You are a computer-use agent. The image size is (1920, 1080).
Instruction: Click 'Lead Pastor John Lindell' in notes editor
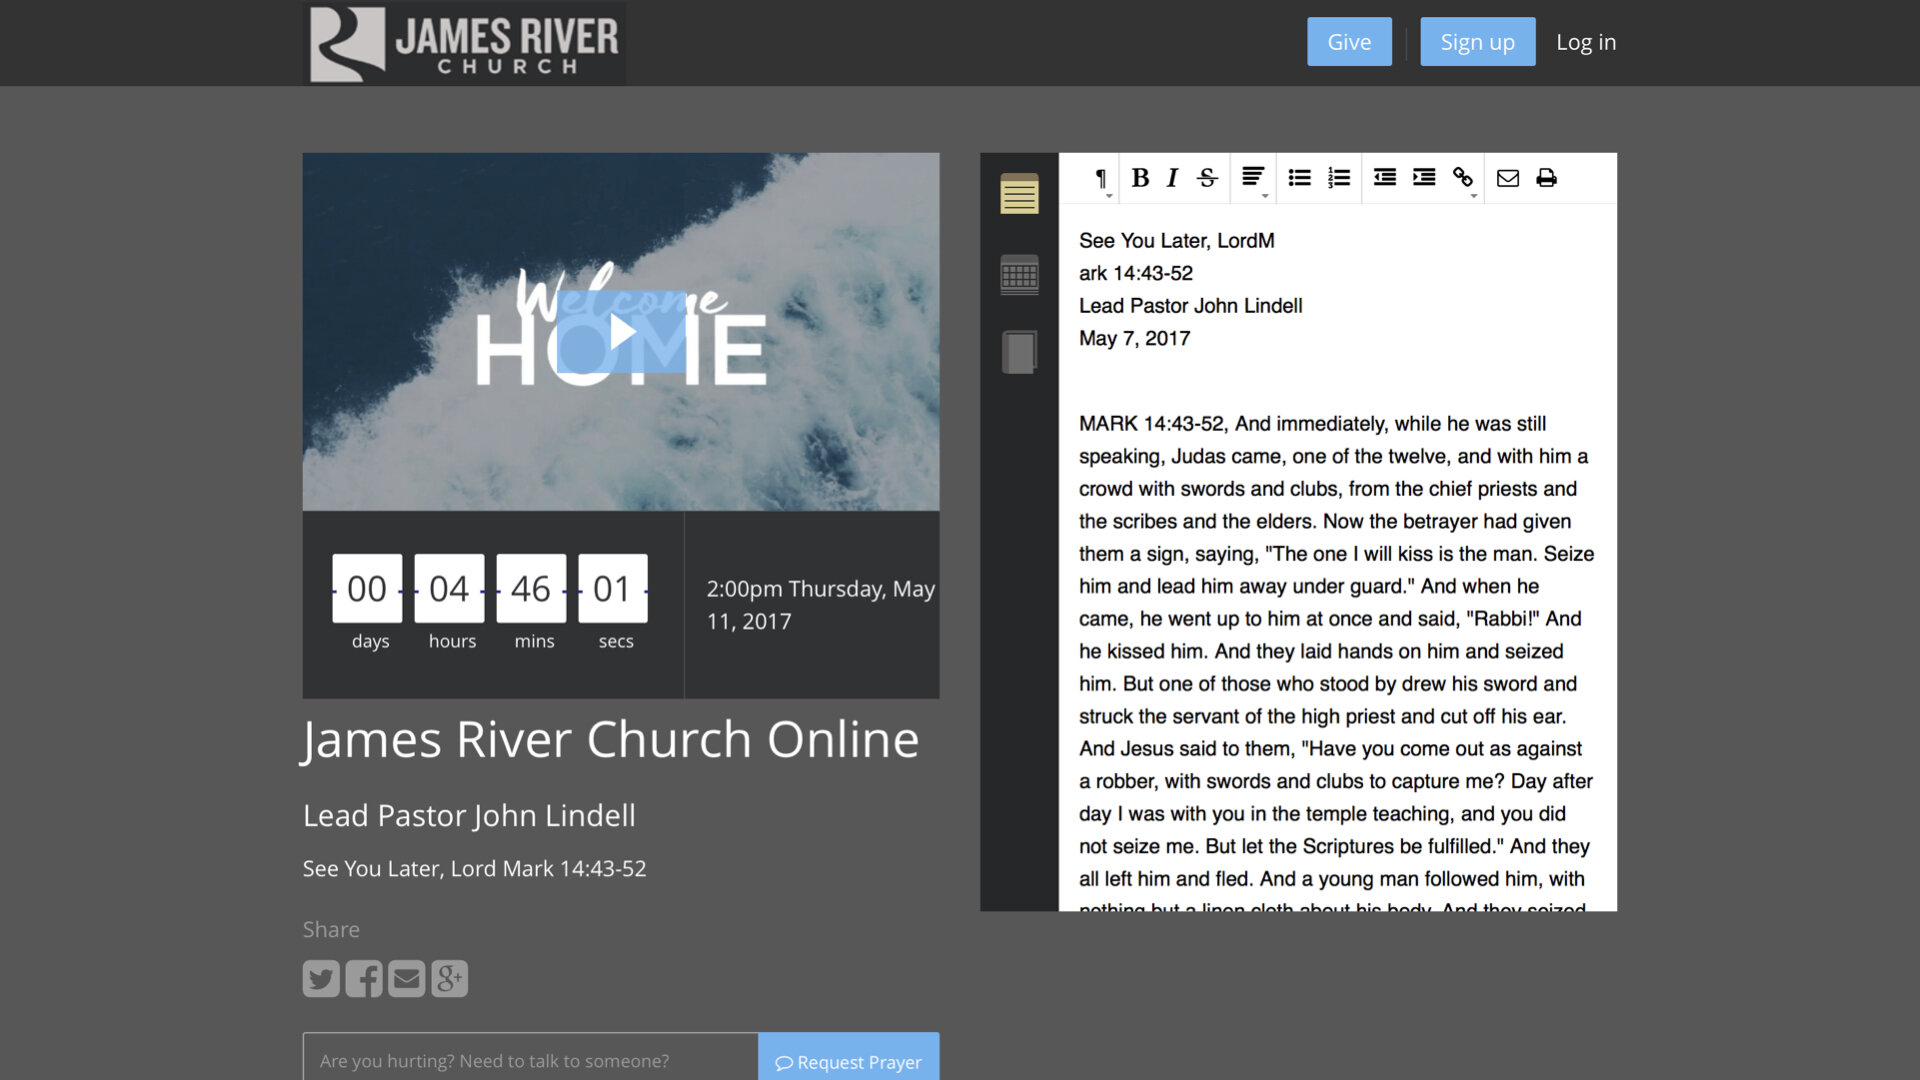tap(1190, 306)
